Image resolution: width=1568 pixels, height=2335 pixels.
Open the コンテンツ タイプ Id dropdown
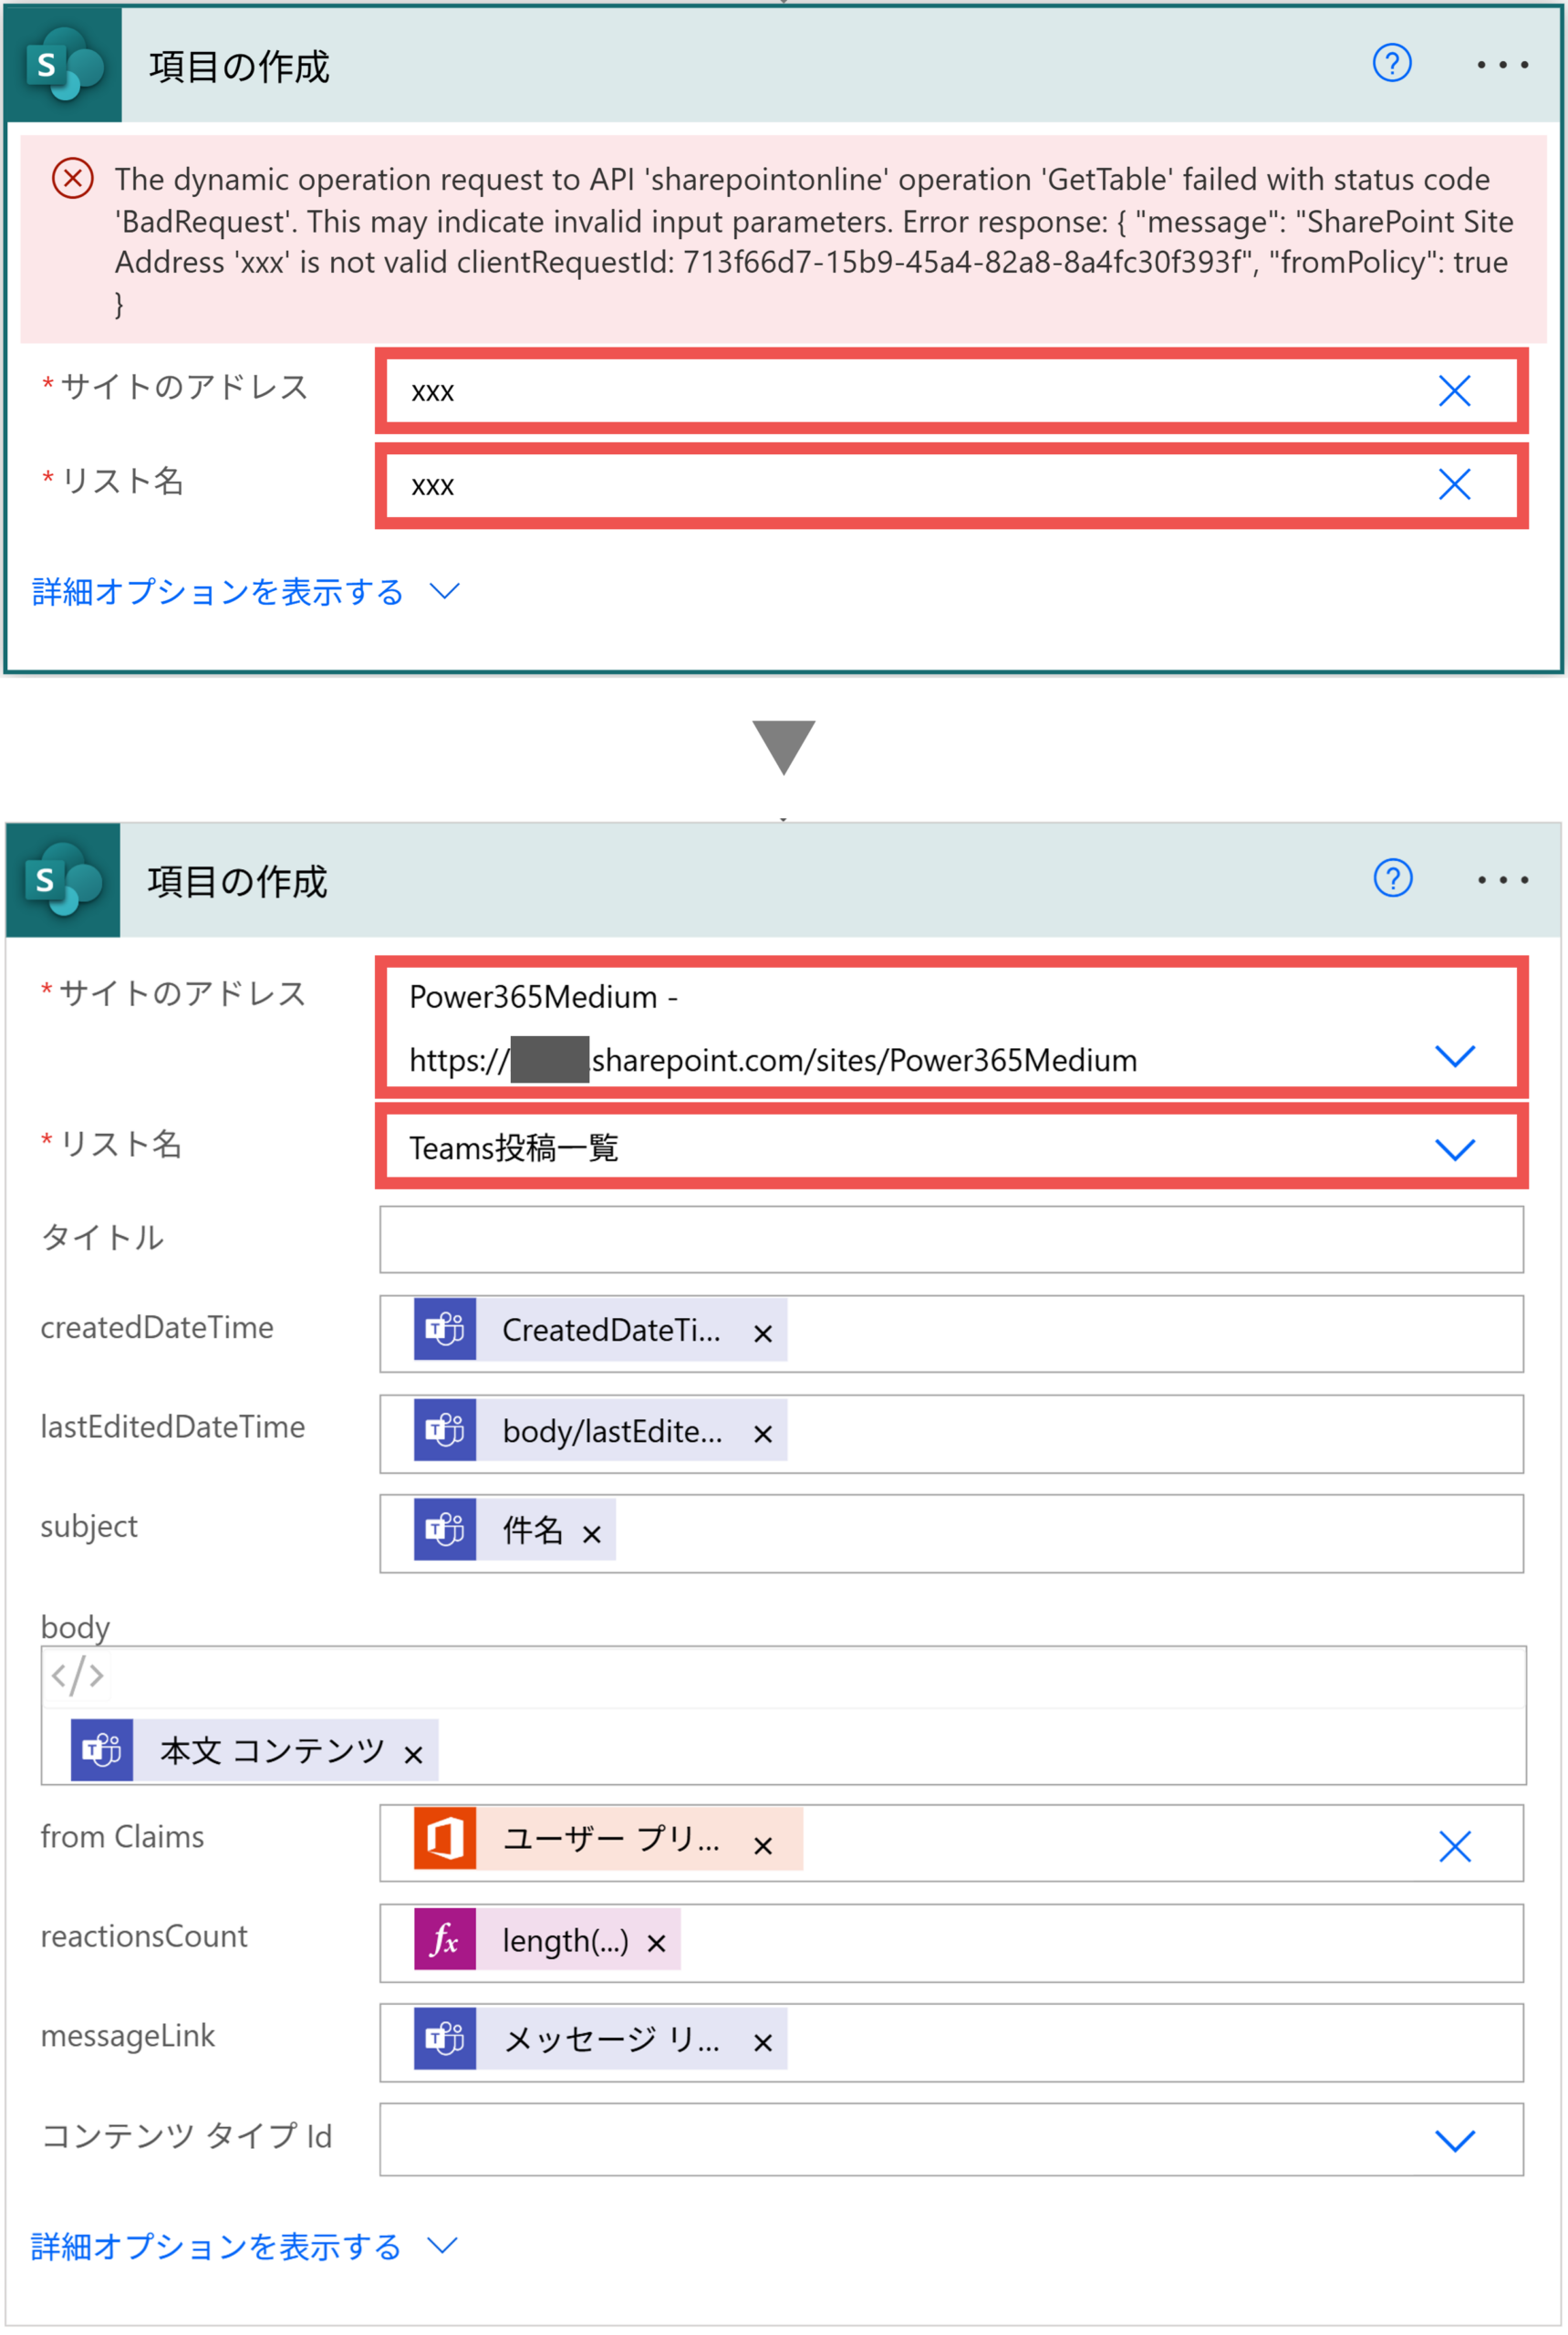(1454, 2140)
